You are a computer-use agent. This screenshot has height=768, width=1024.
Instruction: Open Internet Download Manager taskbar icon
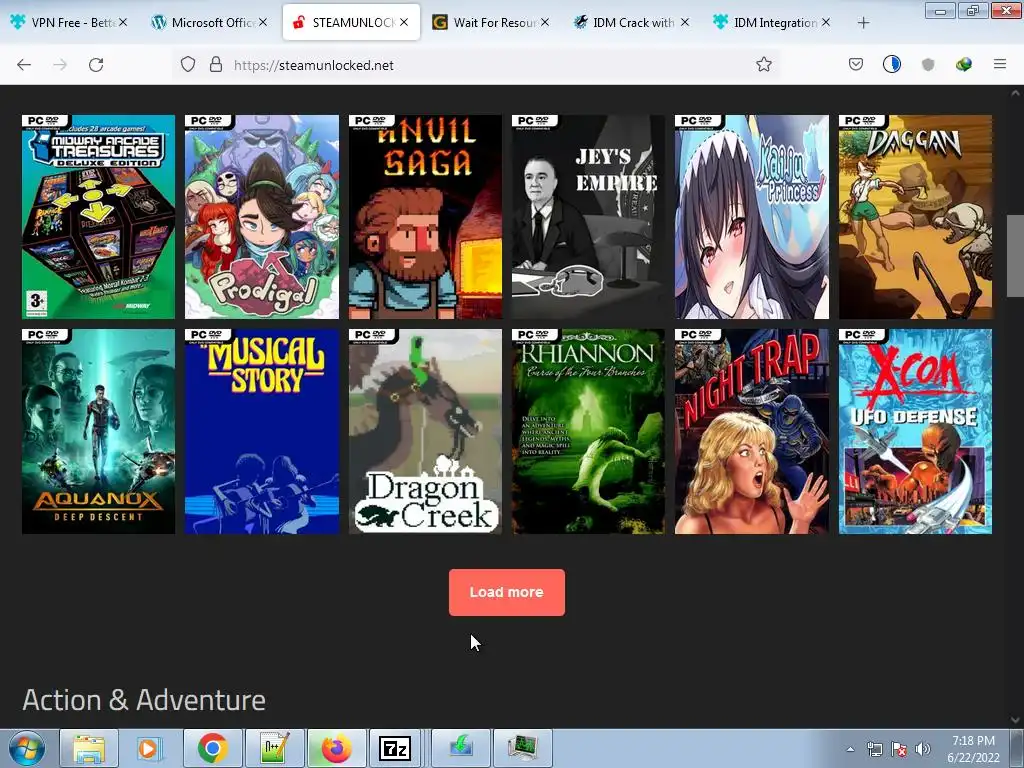(461, 748)
